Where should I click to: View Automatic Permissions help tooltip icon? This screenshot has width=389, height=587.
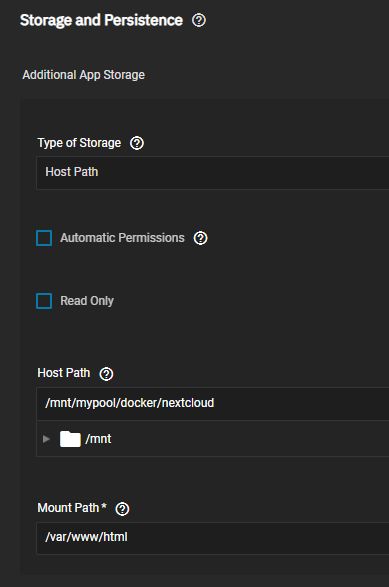(200, 238)
